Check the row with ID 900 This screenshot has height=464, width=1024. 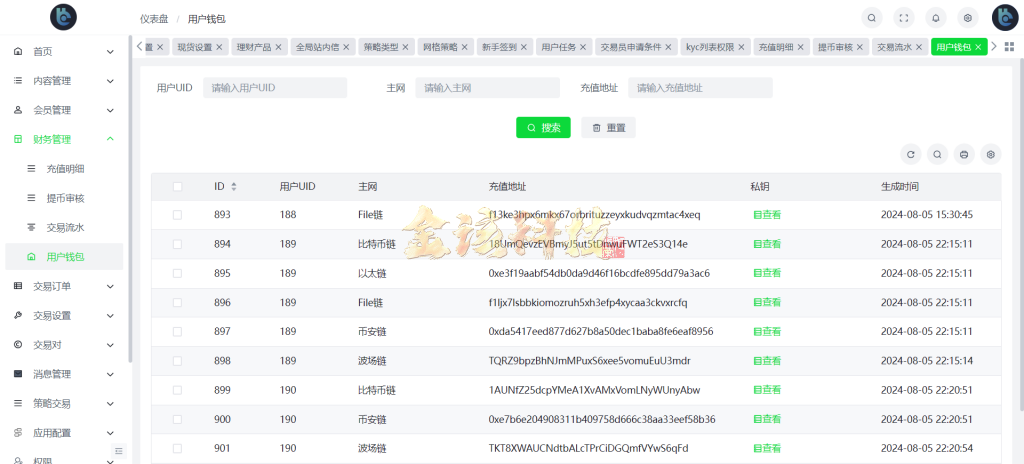coord(178,419)
